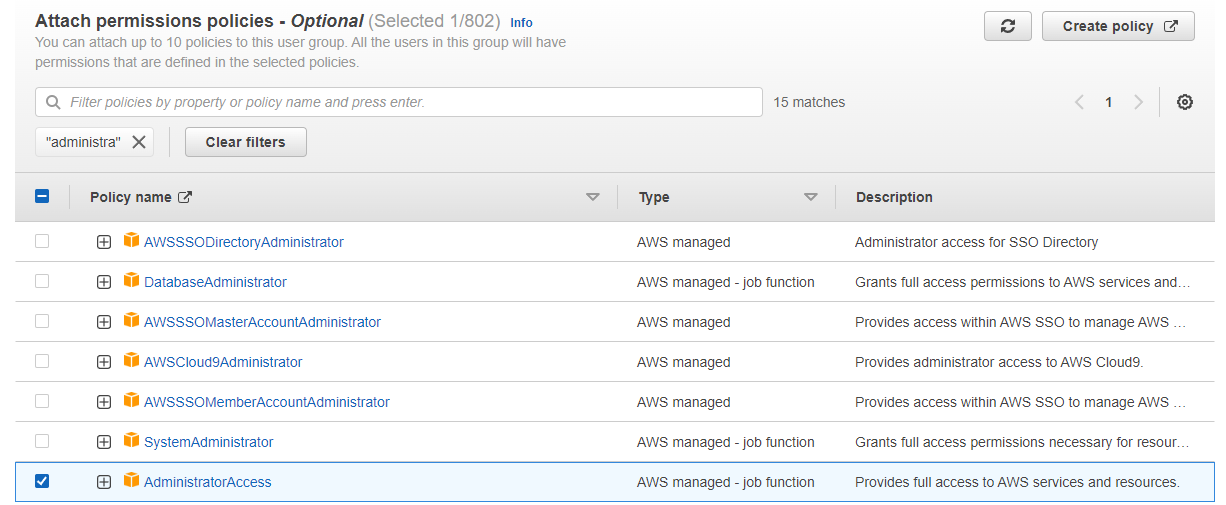Image resolution: width=1226 pixels, height=505 pixels.
Task: Sort by Policy name column arrow
Action: pos(593,197)
